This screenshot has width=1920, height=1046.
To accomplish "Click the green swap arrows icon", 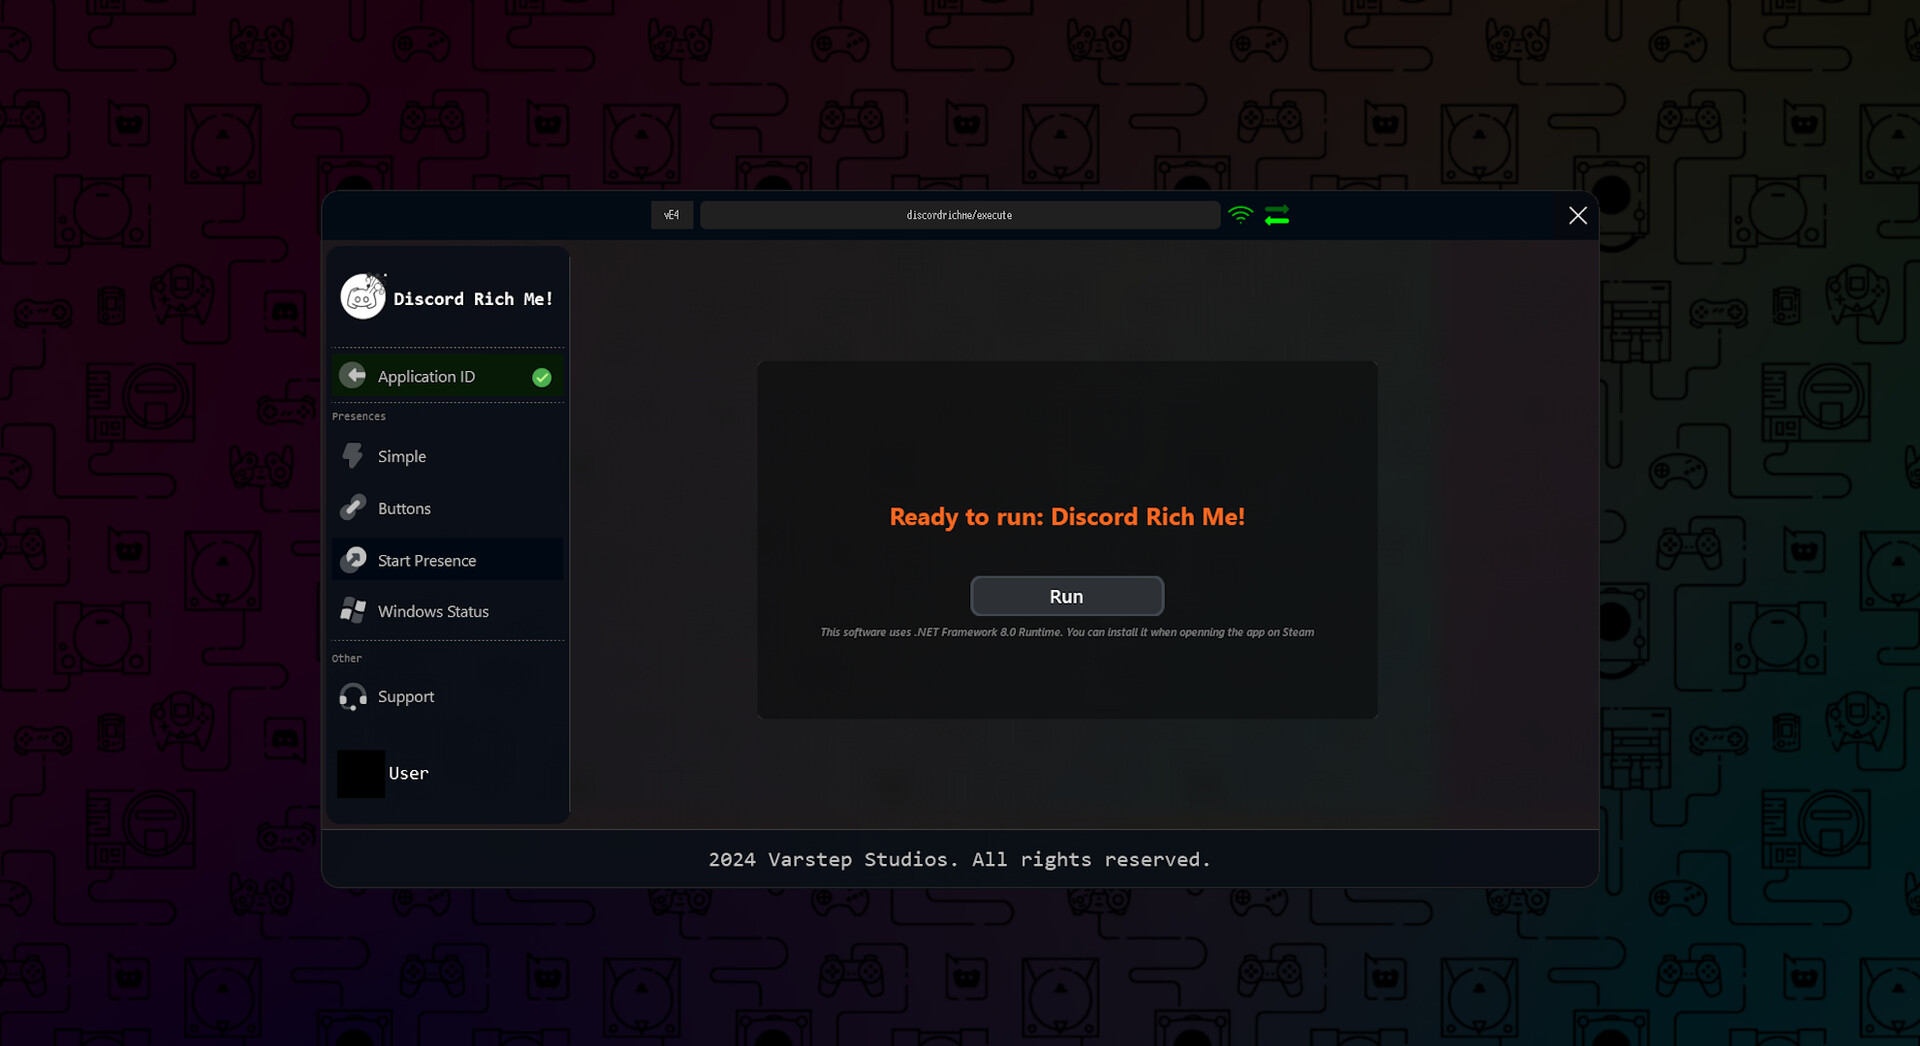I will 1277,215.
